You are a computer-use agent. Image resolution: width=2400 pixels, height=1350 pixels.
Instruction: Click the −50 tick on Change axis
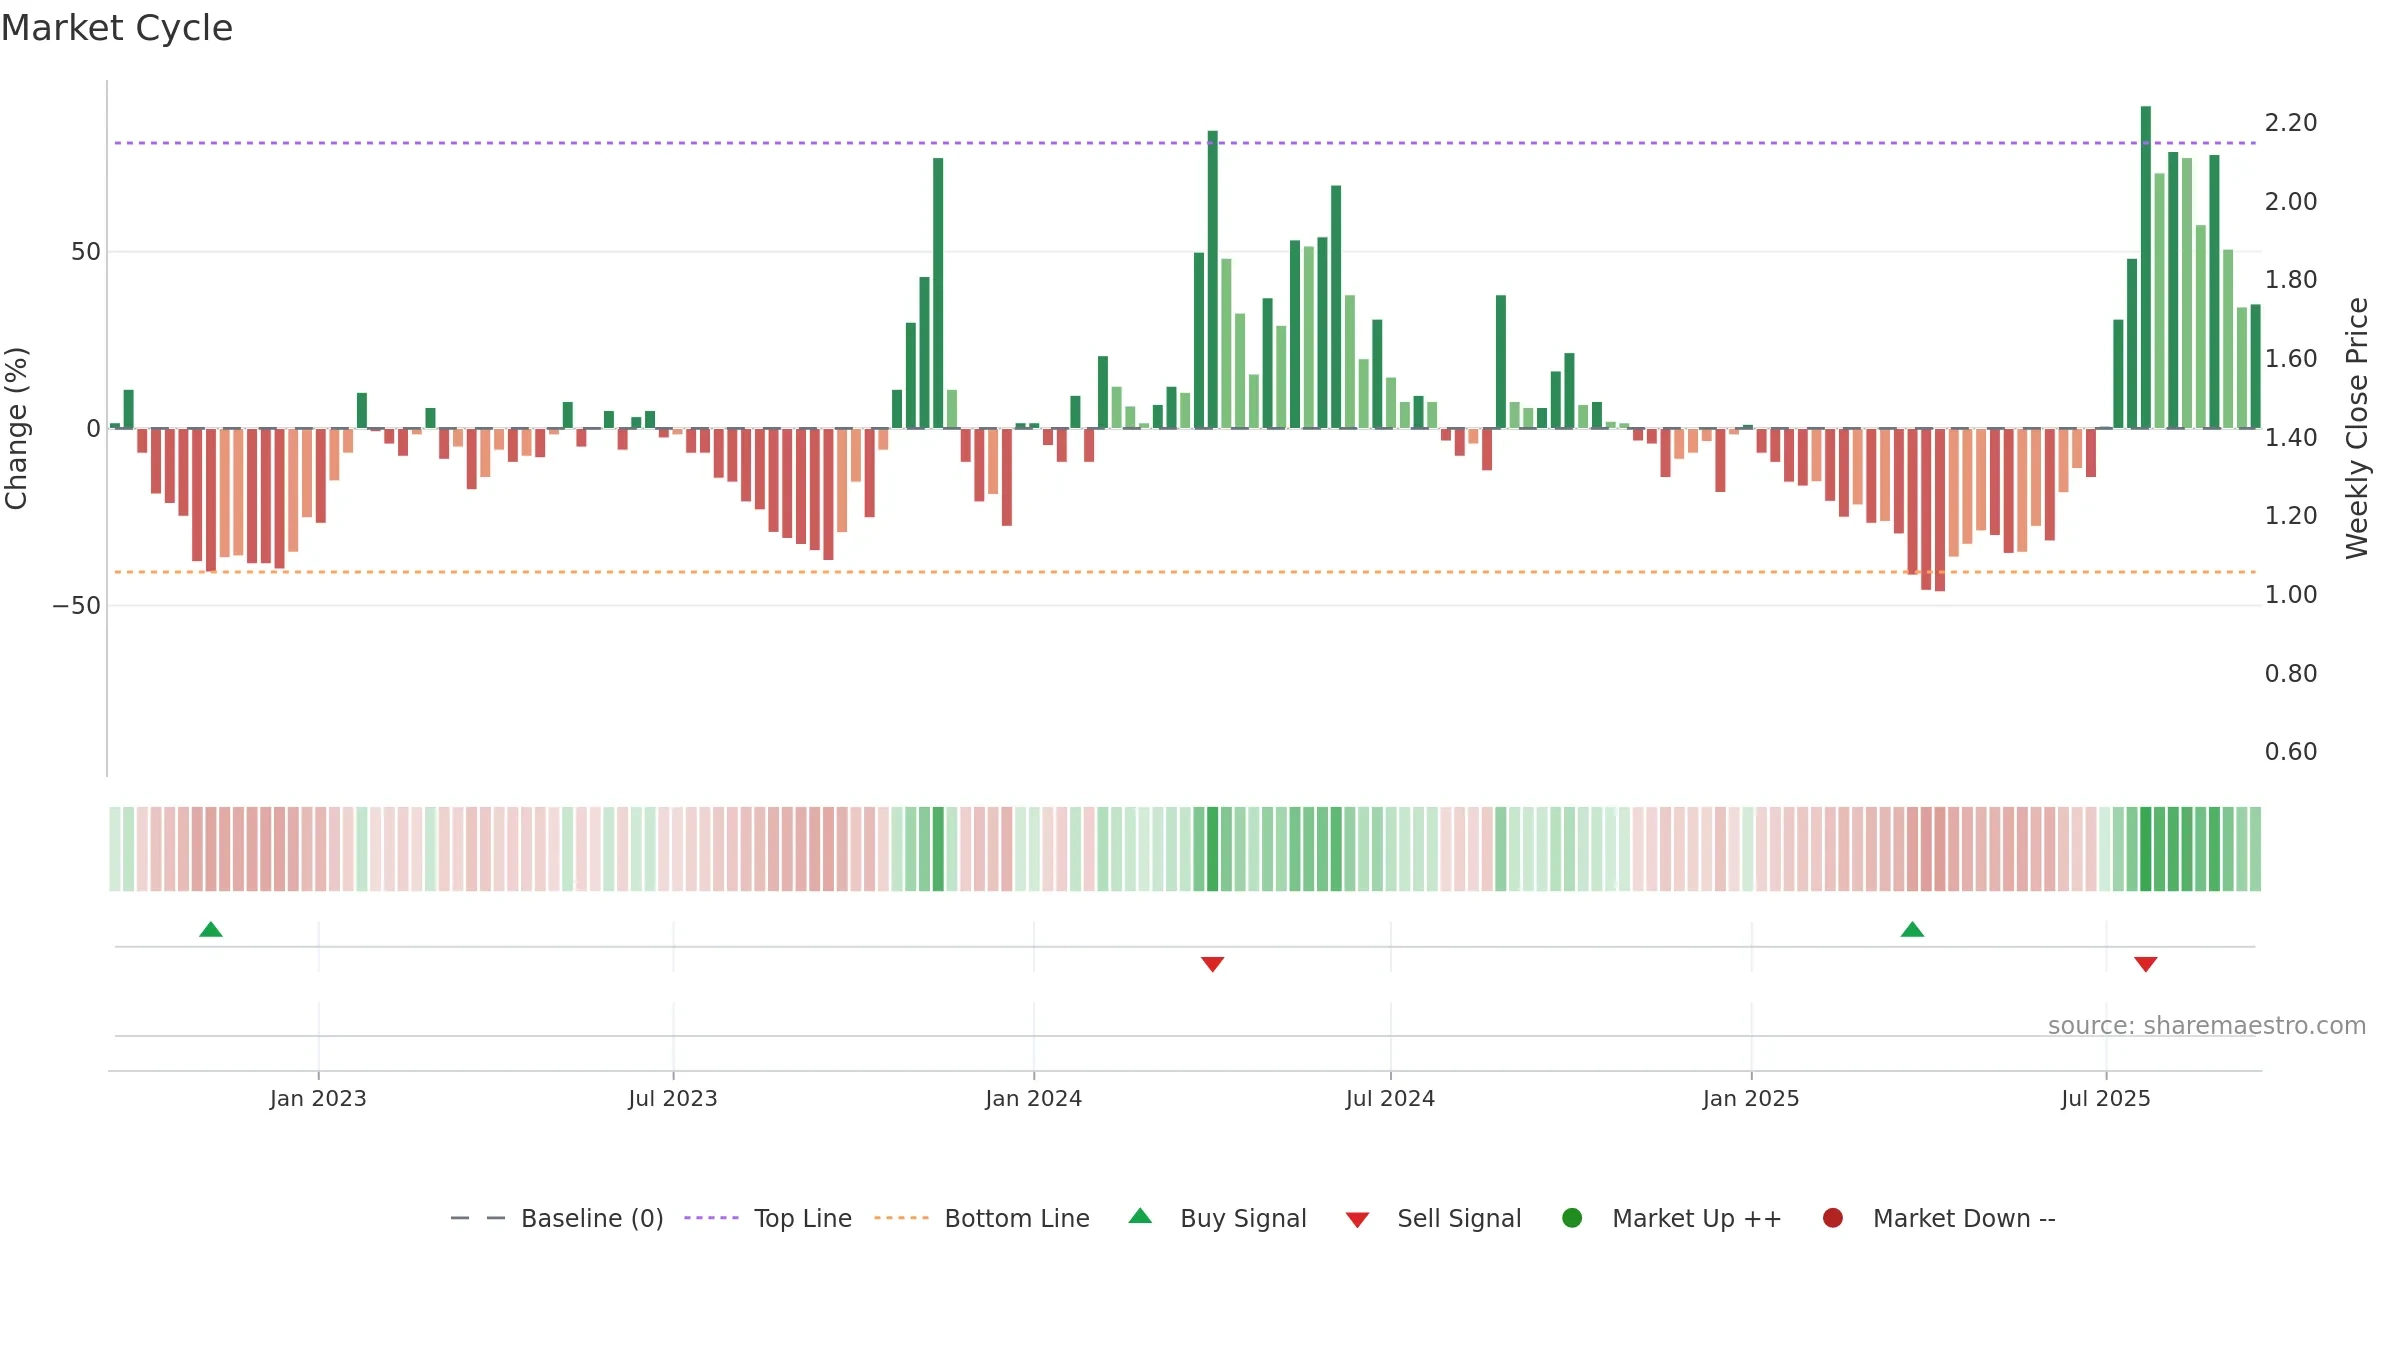pos(77,606)
